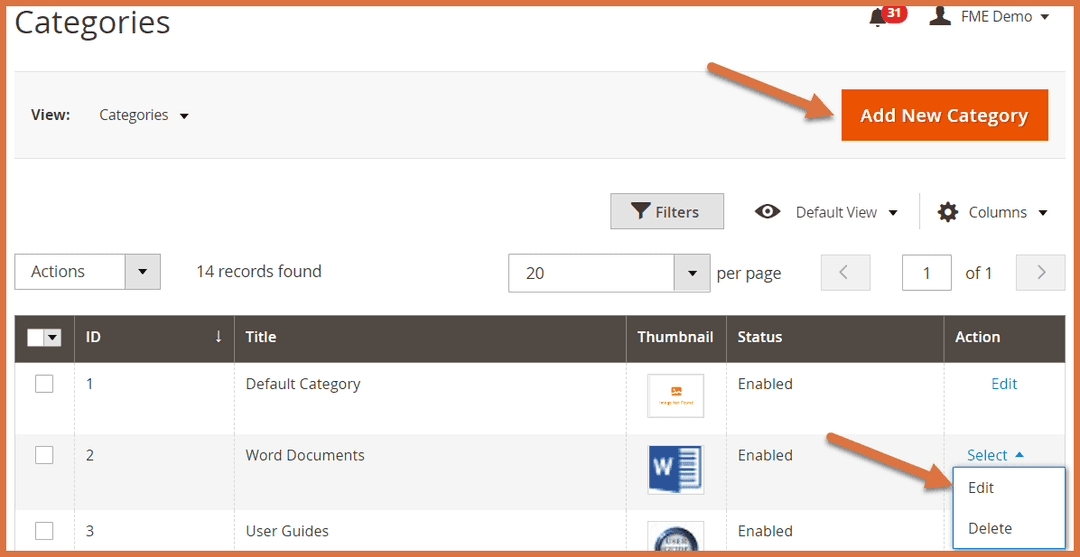
Task: Expand the Actions dropdown
Action: tap(142, 272)
